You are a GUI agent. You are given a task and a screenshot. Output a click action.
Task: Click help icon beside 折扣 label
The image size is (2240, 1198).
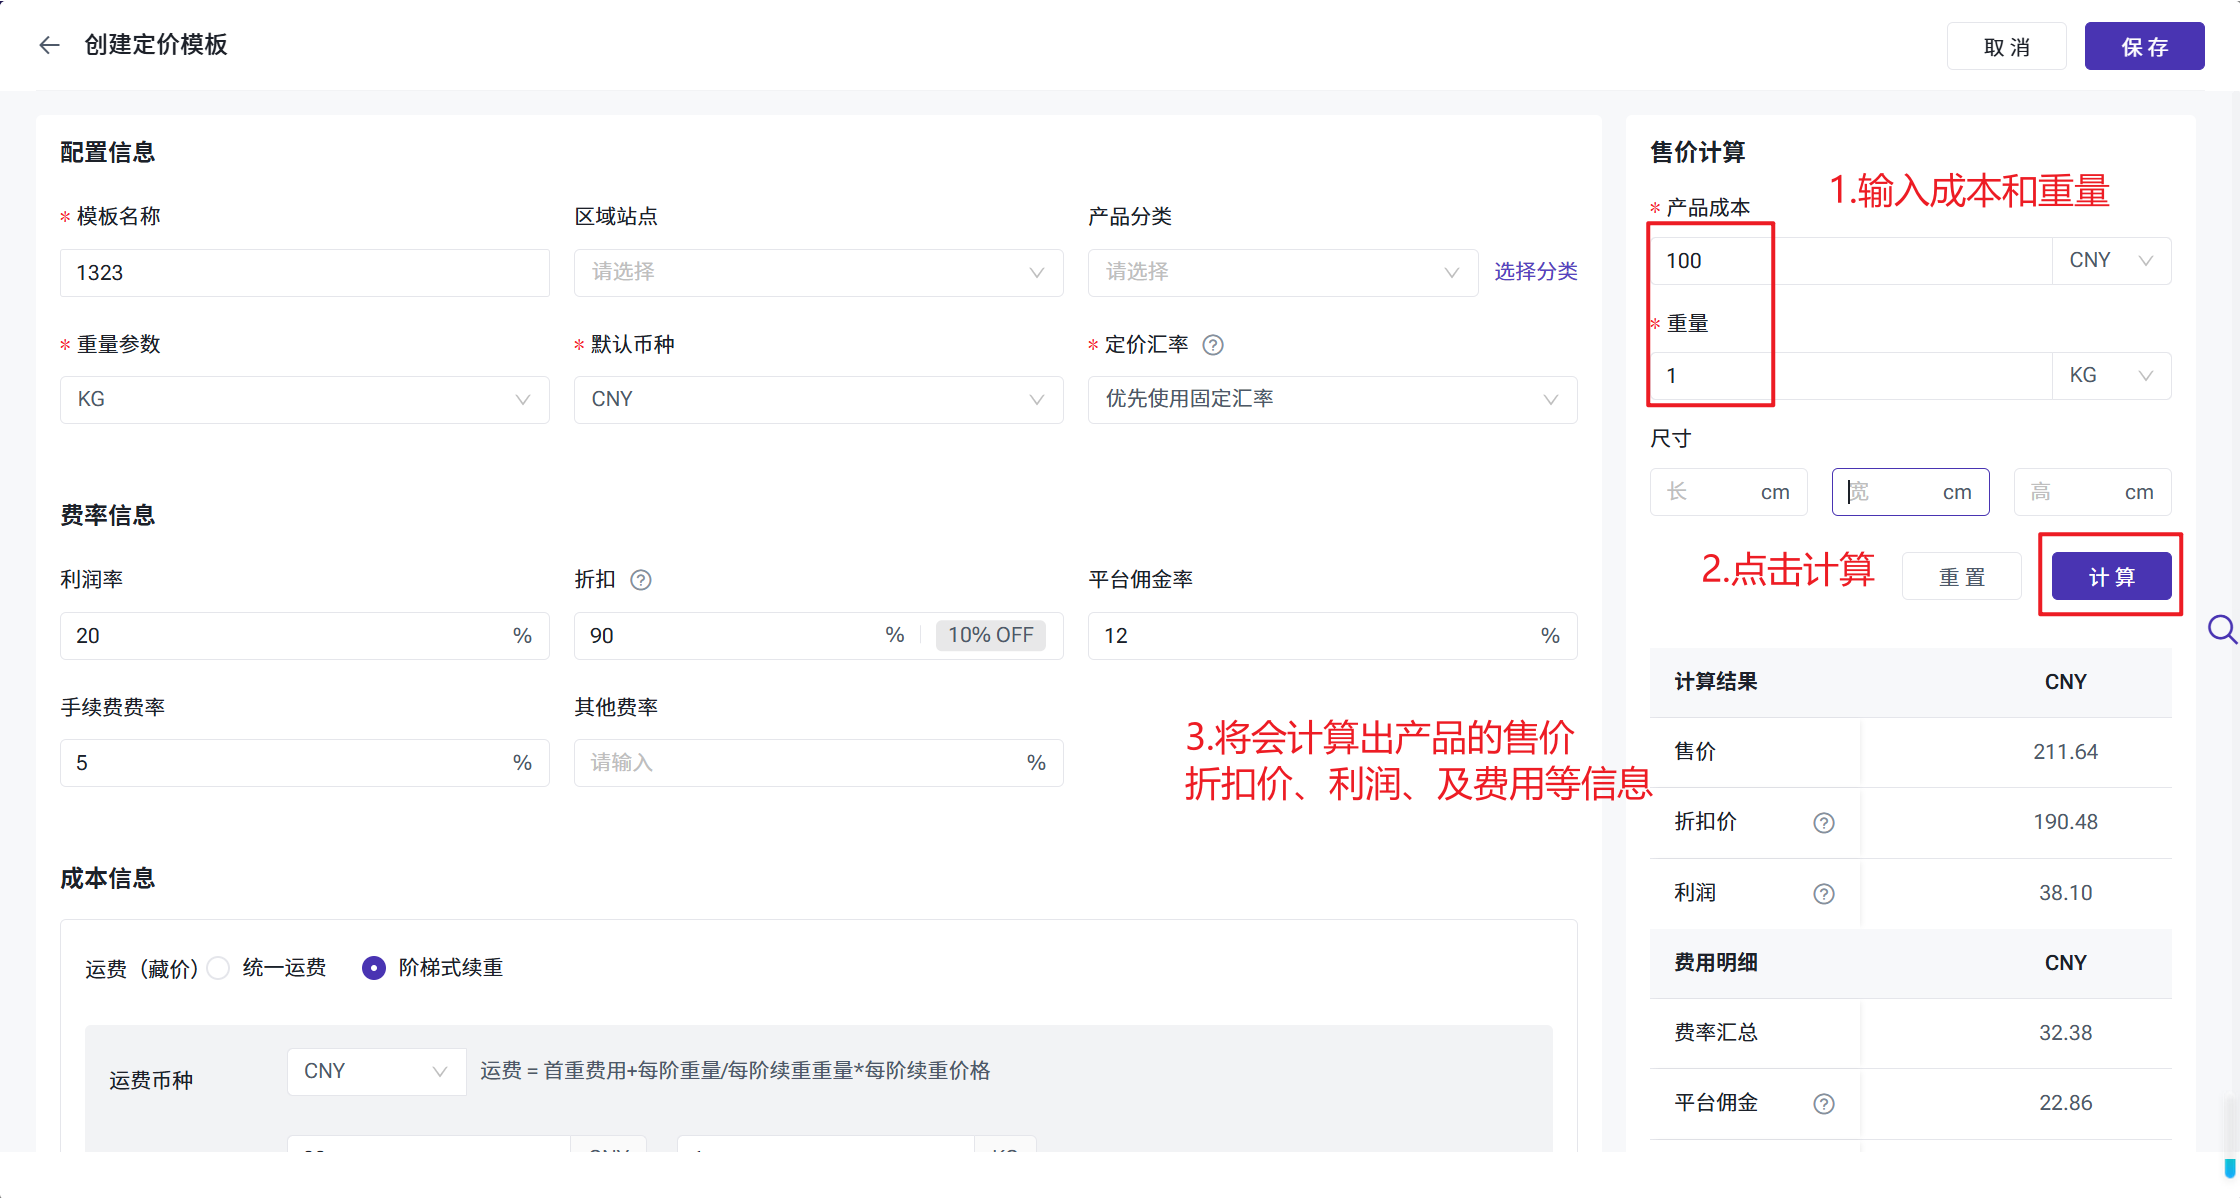tap(641, 580)
